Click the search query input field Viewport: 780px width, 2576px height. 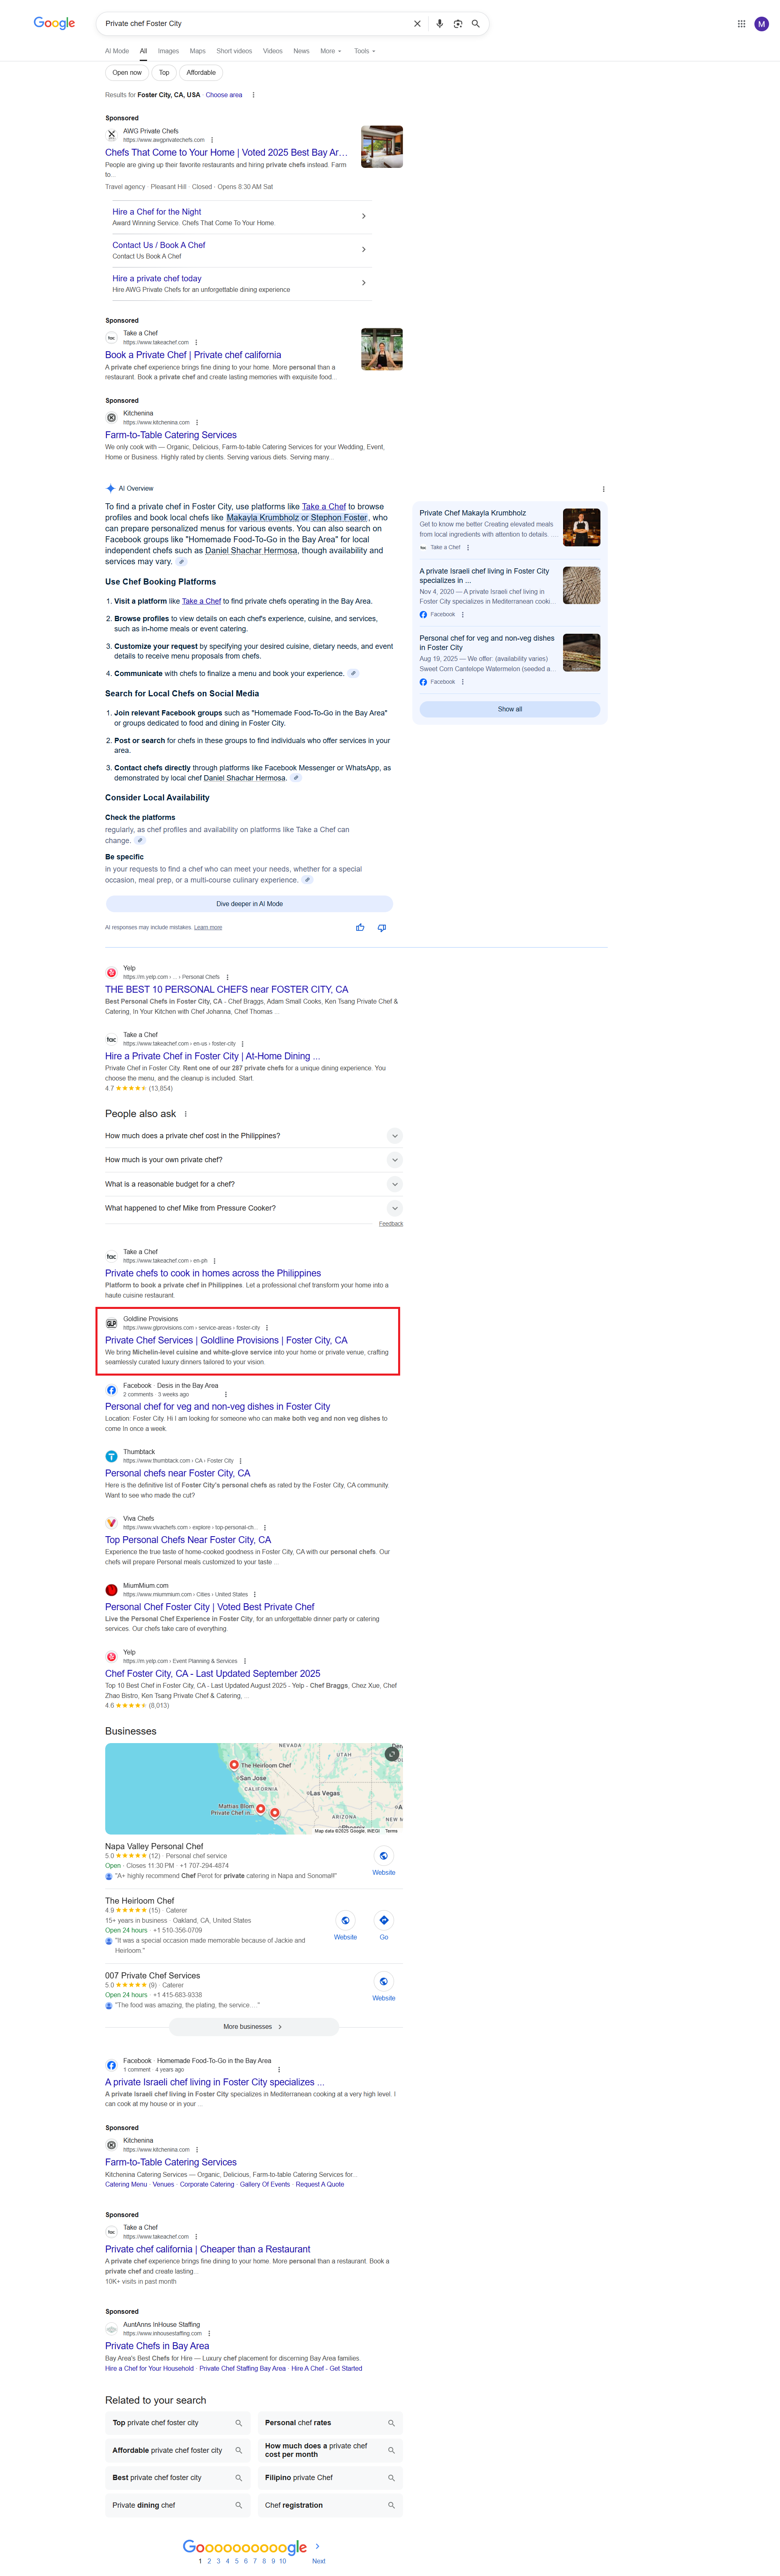250,23
